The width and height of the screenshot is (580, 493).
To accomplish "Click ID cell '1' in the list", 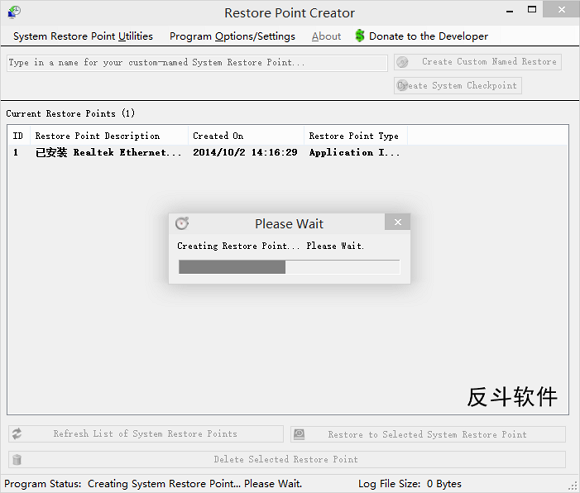I will pos(16,152).
